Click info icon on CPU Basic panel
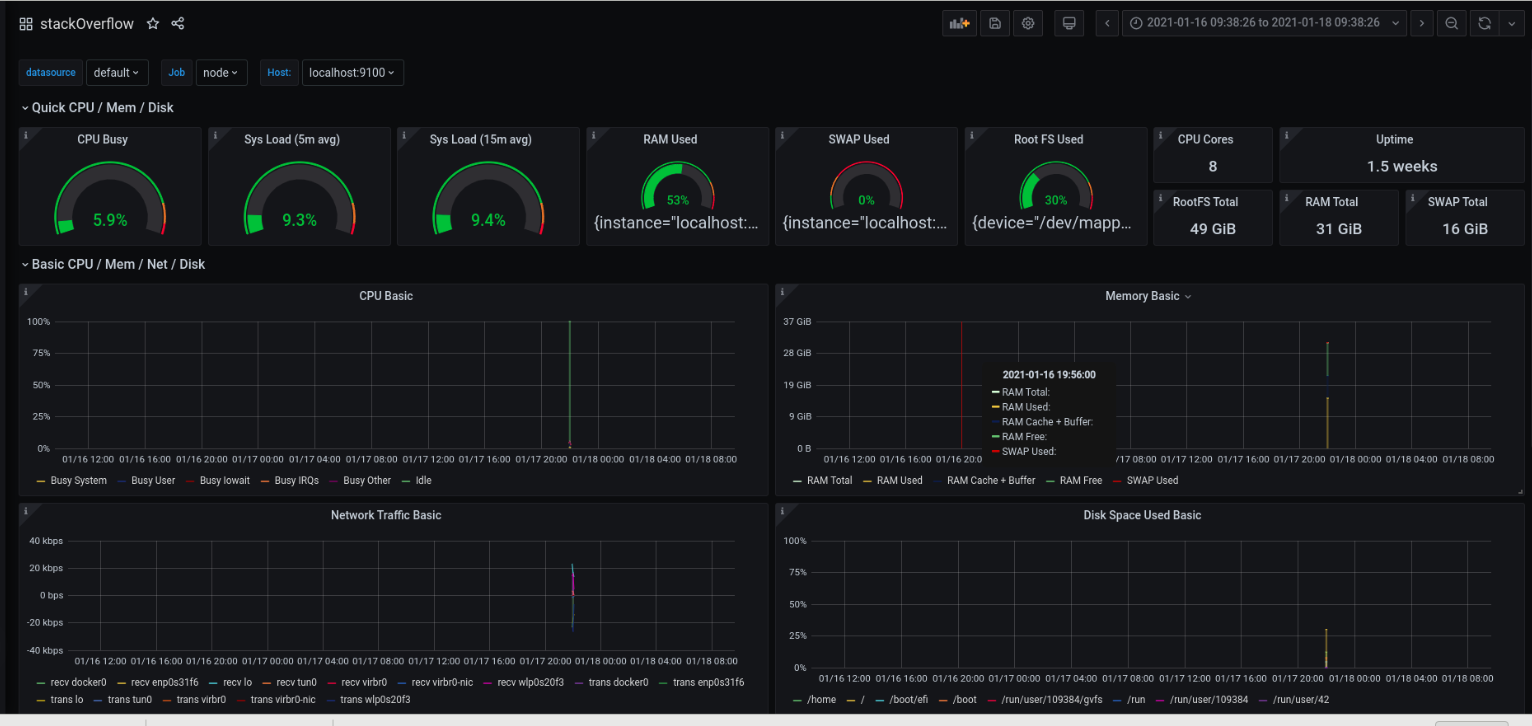Viewport: 1532px width, 726px height. click(26, 291)
